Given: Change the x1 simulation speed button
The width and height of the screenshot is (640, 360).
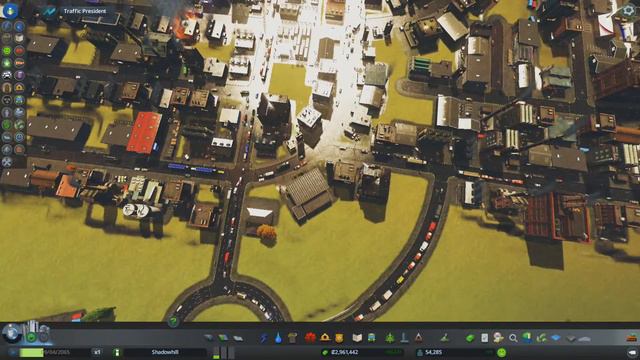Looking at the screenshot, I should tap(97, 352).
